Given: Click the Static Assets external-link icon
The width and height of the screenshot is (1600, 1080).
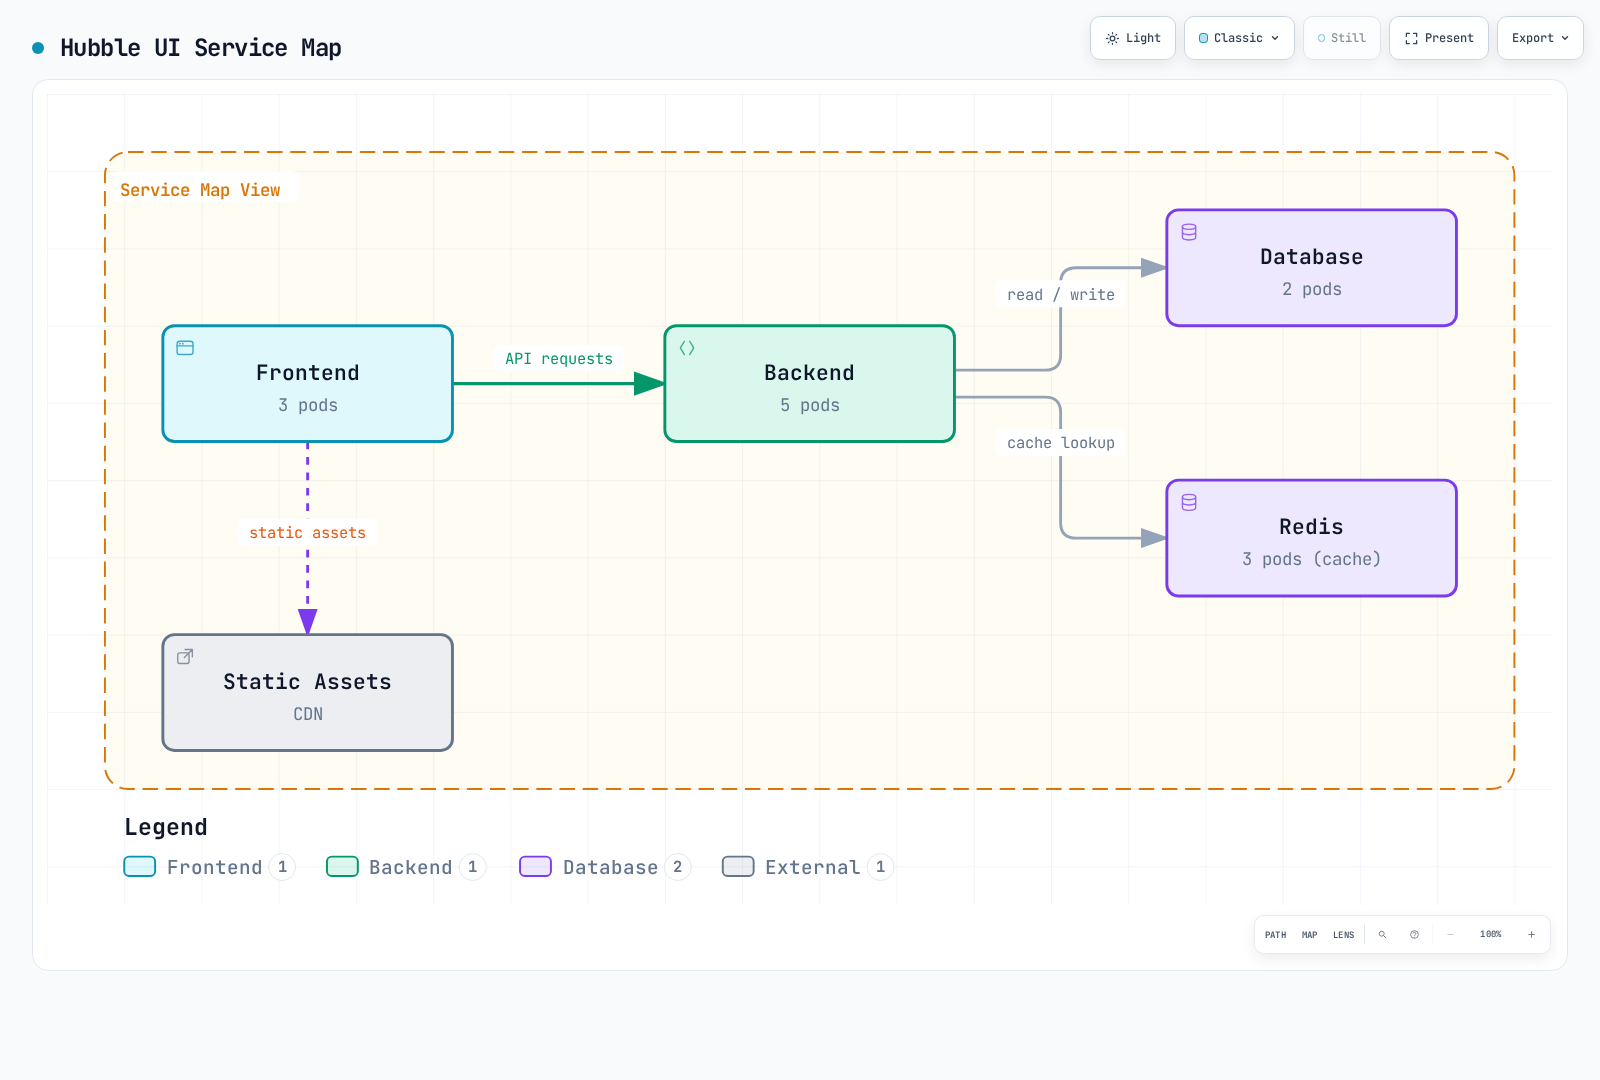Looking at the screenshot, I should click(185, 657).
